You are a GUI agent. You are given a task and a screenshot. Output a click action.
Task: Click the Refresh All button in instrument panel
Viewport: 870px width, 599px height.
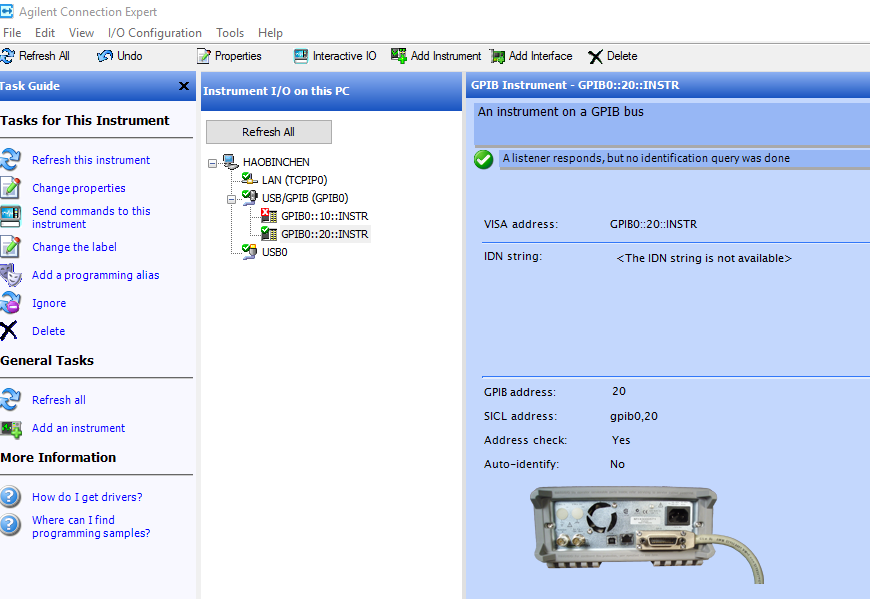coord(269,132)
